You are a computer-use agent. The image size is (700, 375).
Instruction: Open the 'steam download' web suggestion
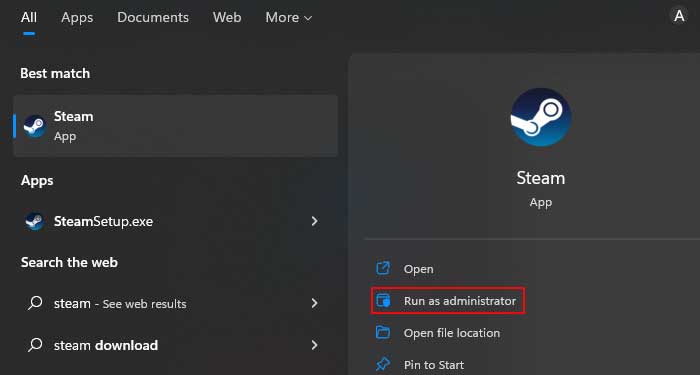175,345
